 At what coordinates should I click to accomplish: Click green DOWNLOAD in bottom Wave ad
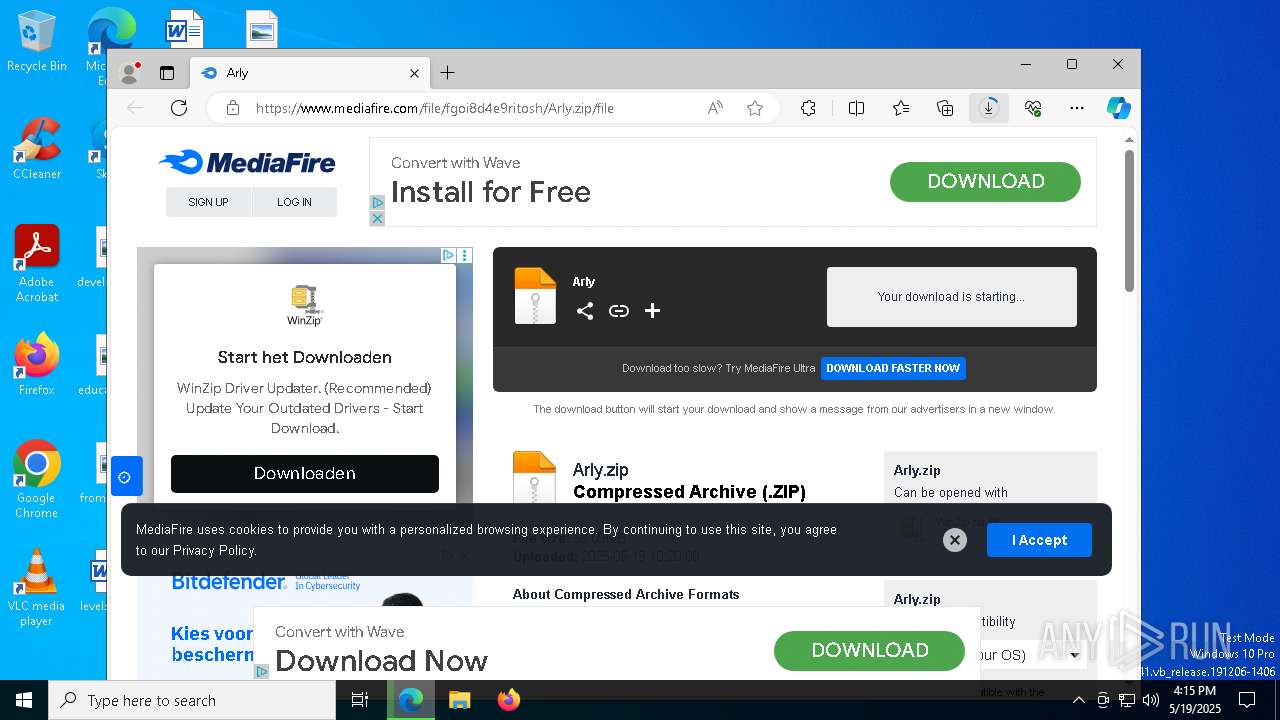[869, 650]
